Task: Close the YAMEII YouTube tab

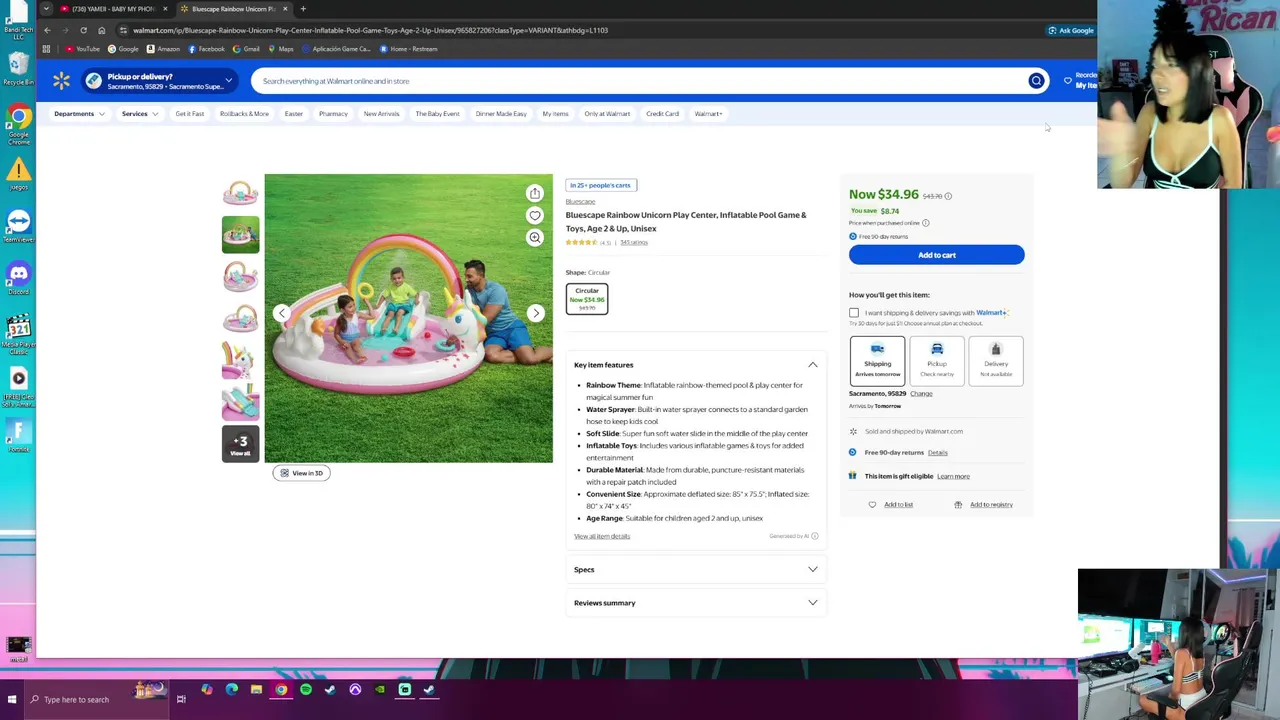Action: 165,9
